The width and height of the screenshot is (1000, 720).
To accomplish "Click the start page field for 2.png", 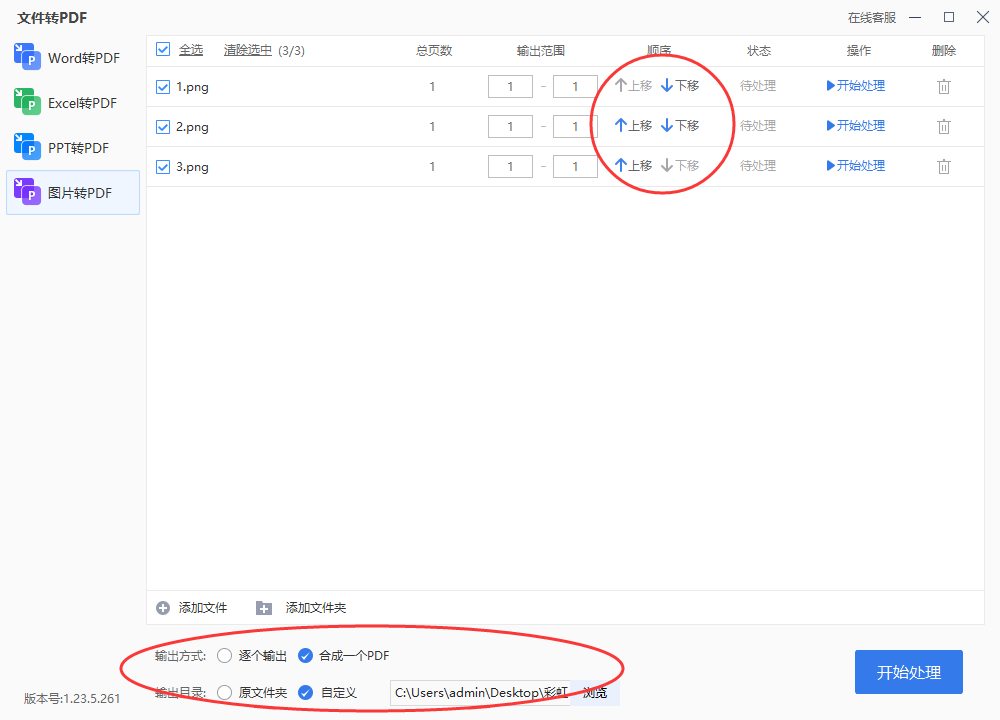I will 510,126.
